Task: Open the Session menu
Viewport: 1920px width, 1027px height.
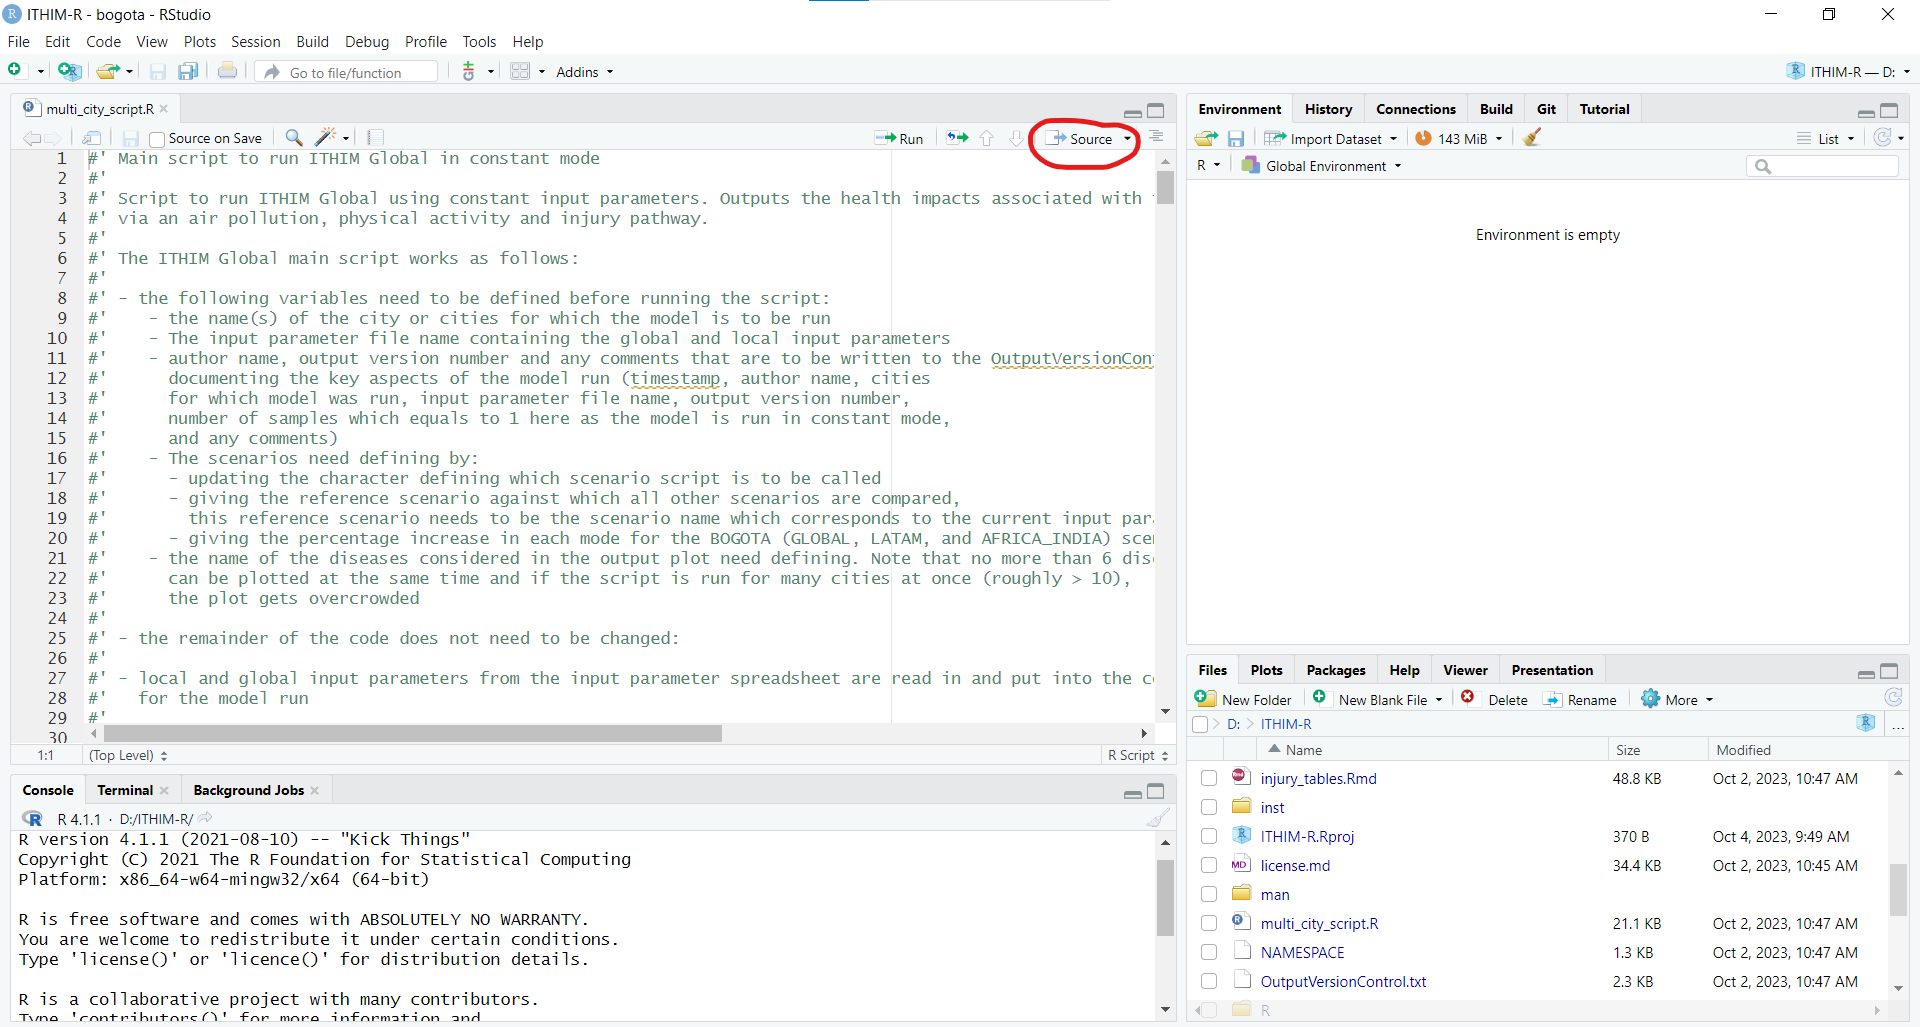Action: point(255,42)
